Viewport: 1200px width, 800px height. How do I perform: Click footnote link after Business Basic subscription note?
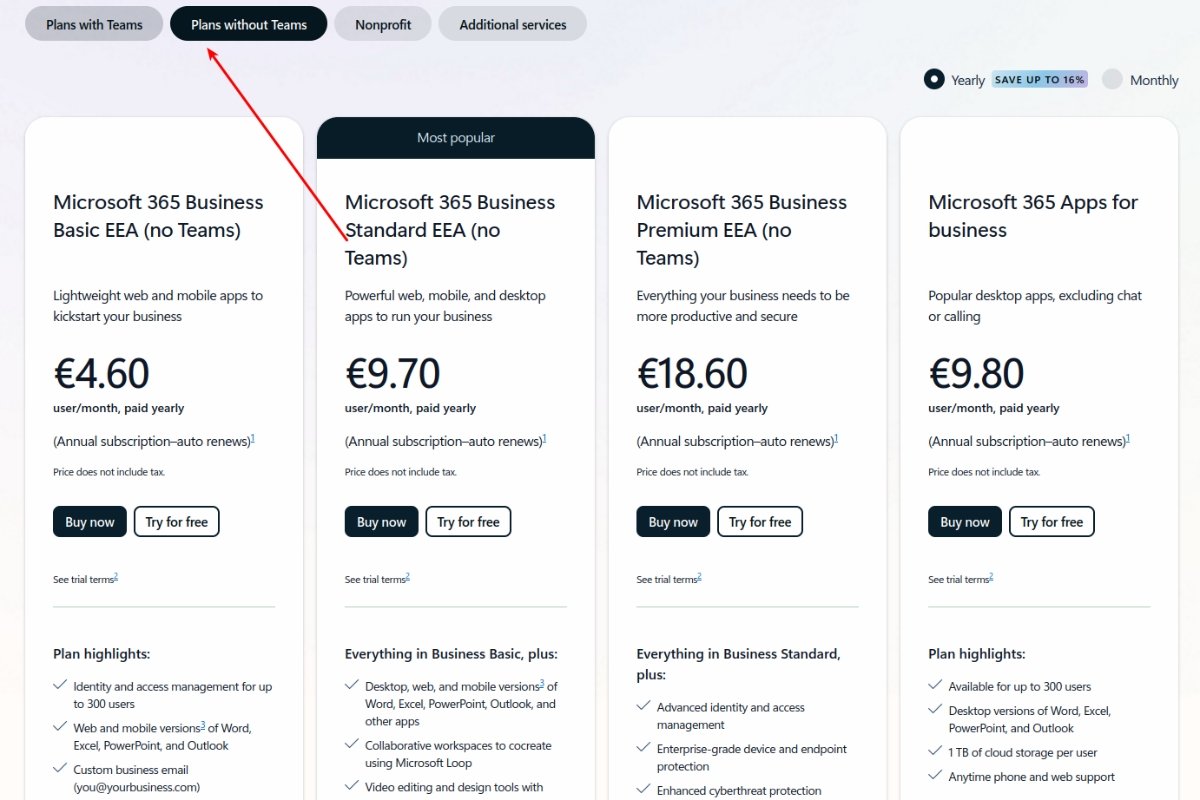(x=252, y=436)
